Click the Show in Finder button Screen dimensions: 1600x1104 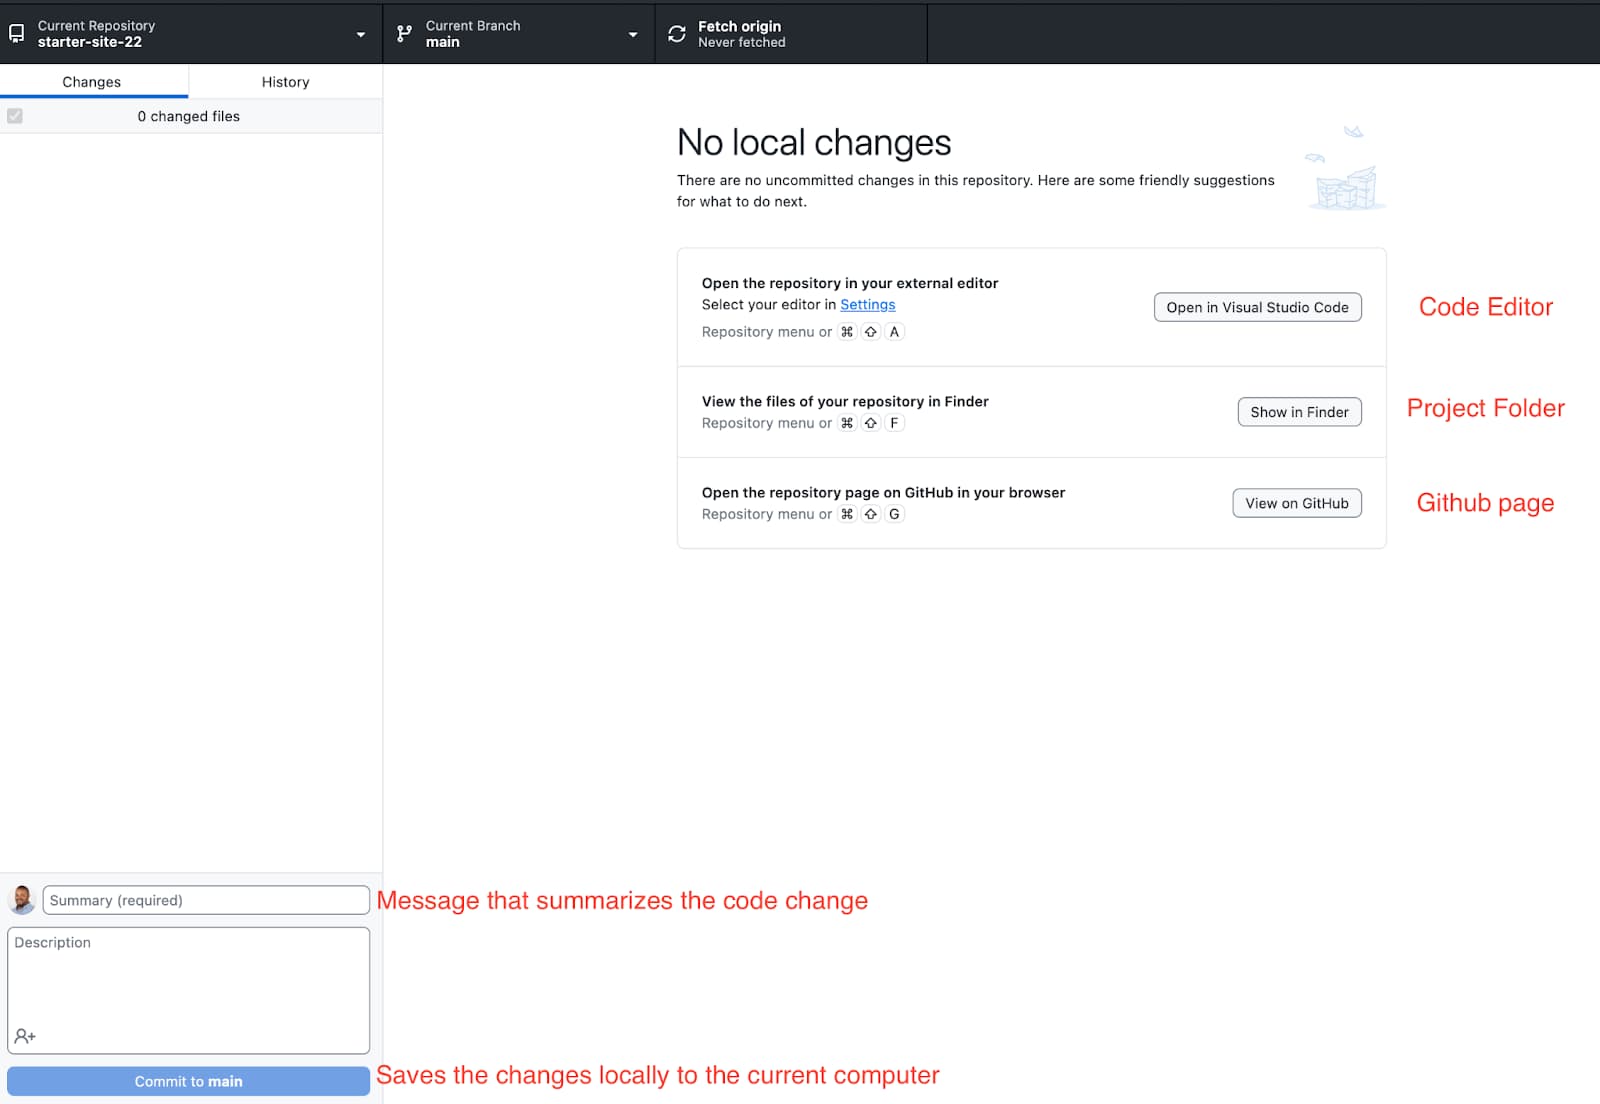[x=1299, y=412]
